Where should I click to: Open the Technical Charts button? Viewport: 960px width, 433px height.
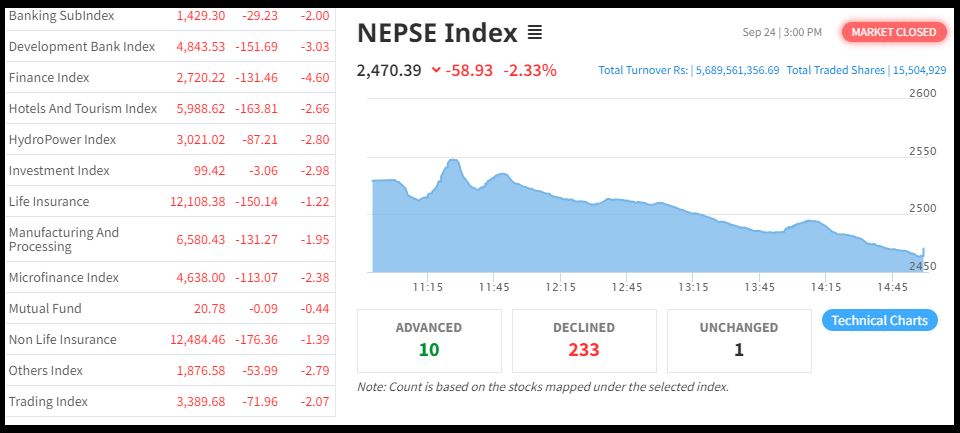879,321
